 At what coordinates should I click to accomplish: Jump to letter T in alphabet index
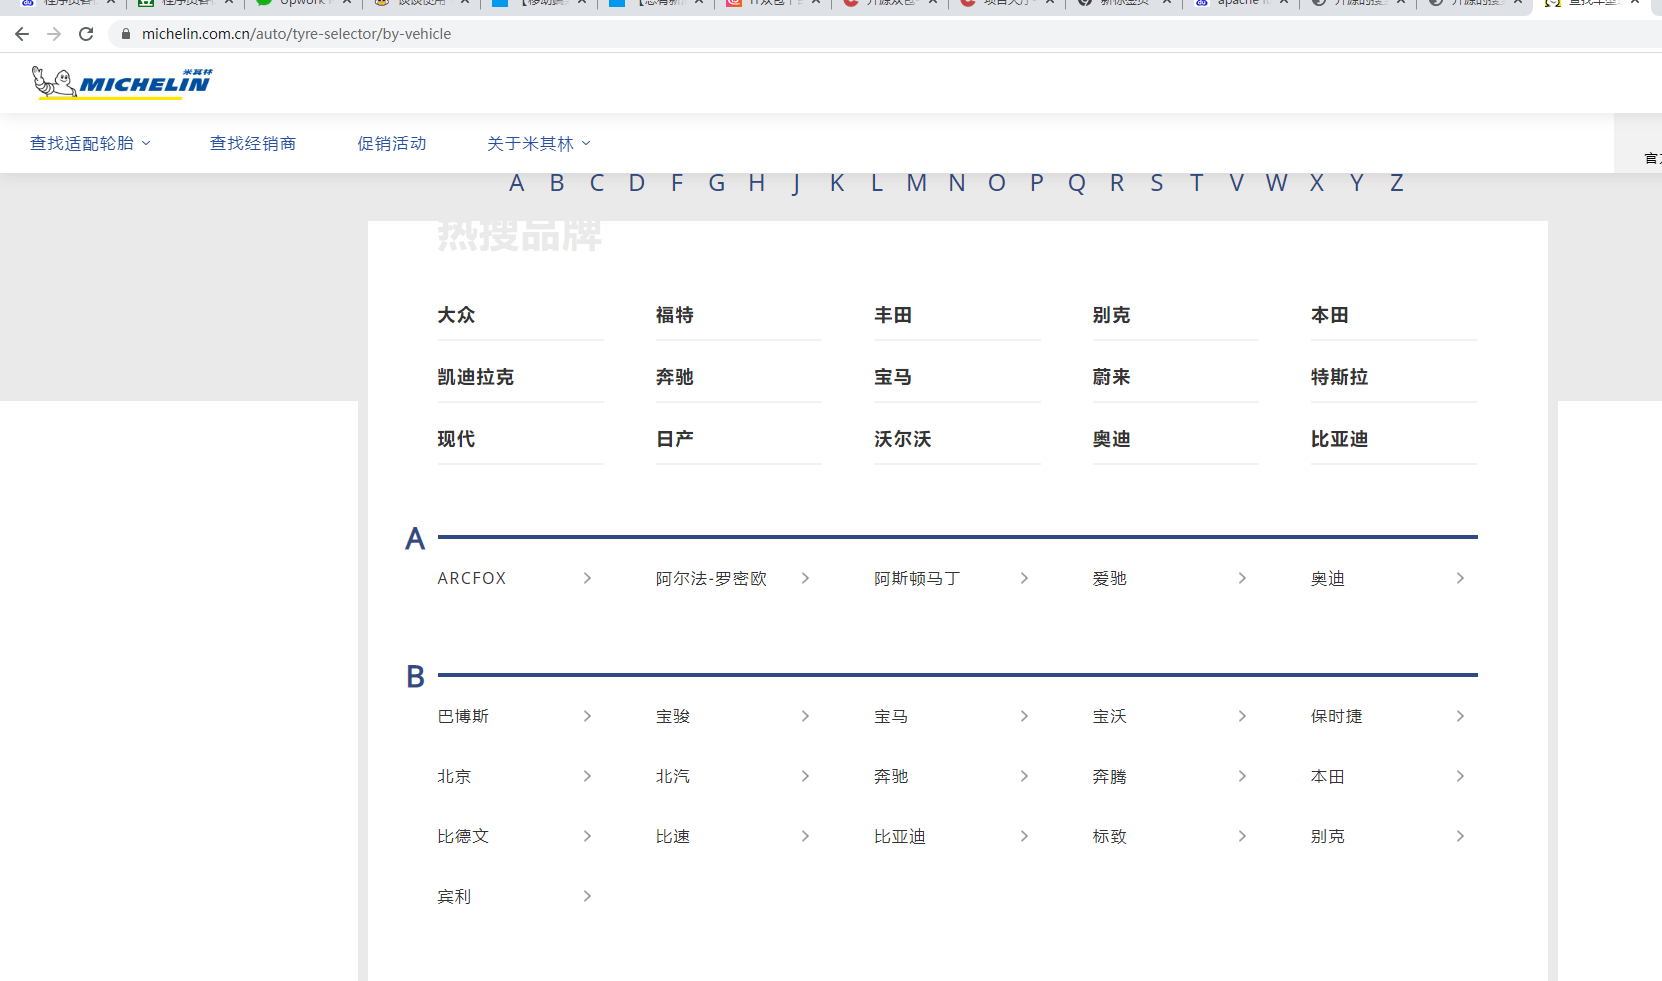click(x=1197, y=183)
